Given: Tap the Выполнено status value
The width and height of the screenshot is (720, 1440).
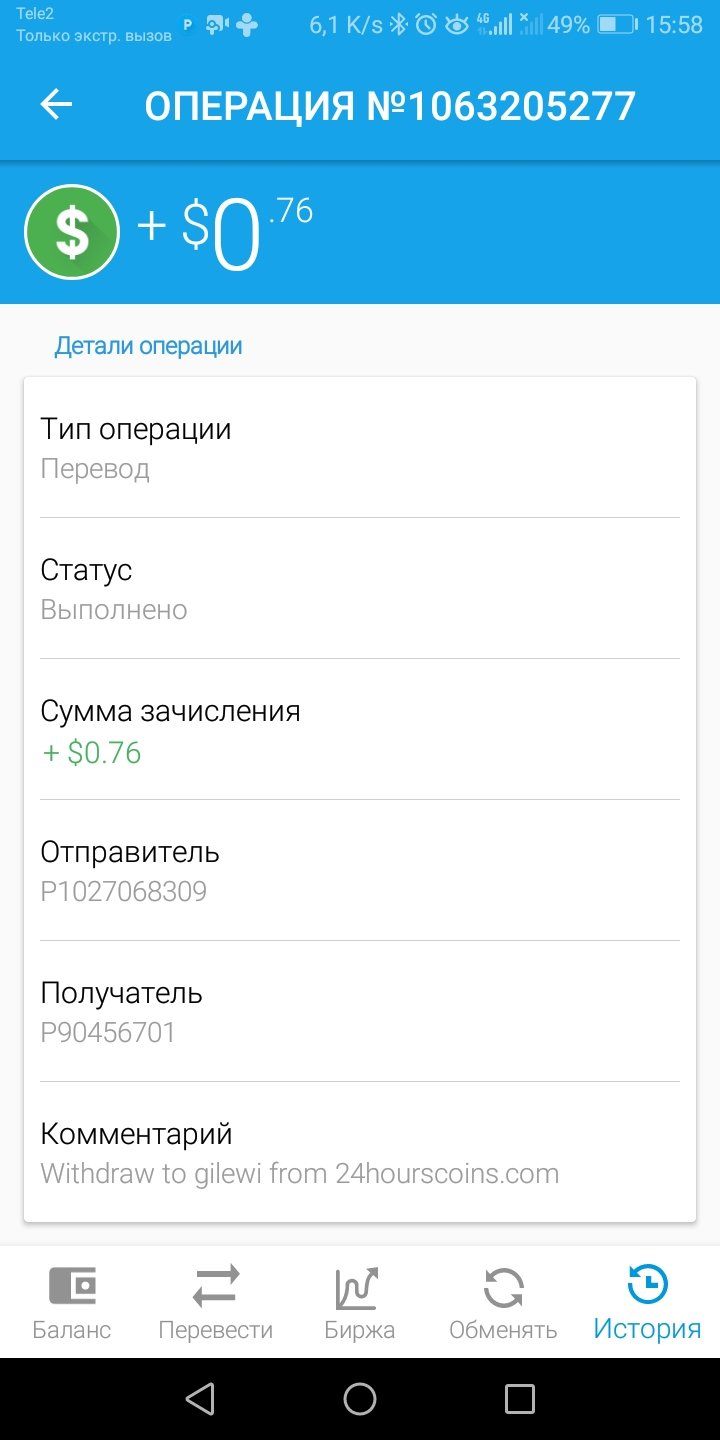Looking at the screenshot, I should click(114, 610).
